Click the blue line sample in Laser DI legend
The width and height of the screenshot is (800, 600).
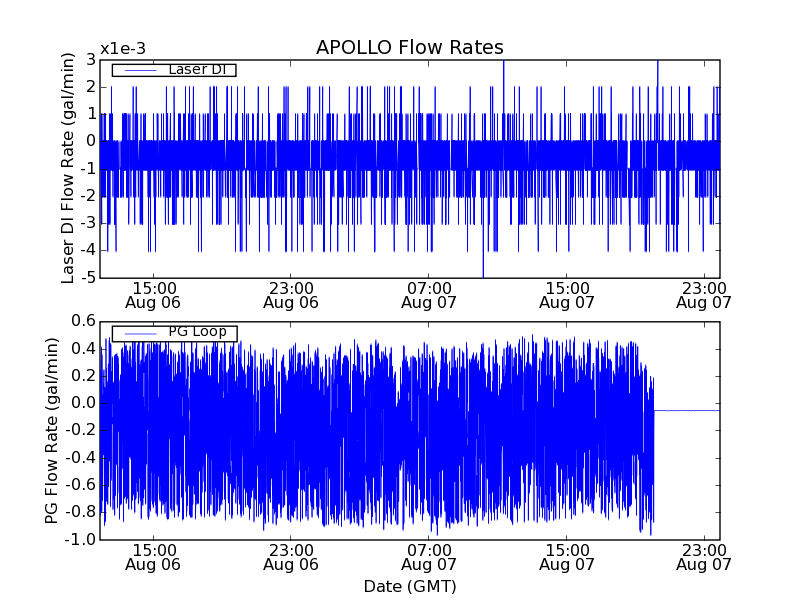pyautogui.click(x=140, y=70)
